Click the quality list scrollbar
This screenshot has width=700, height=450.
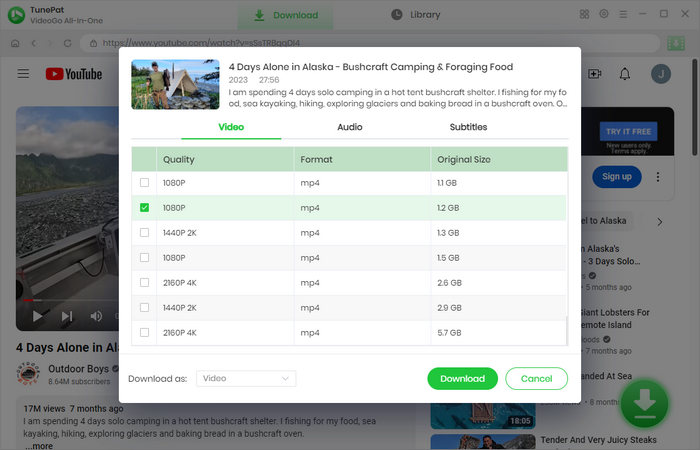click(567, 330)
